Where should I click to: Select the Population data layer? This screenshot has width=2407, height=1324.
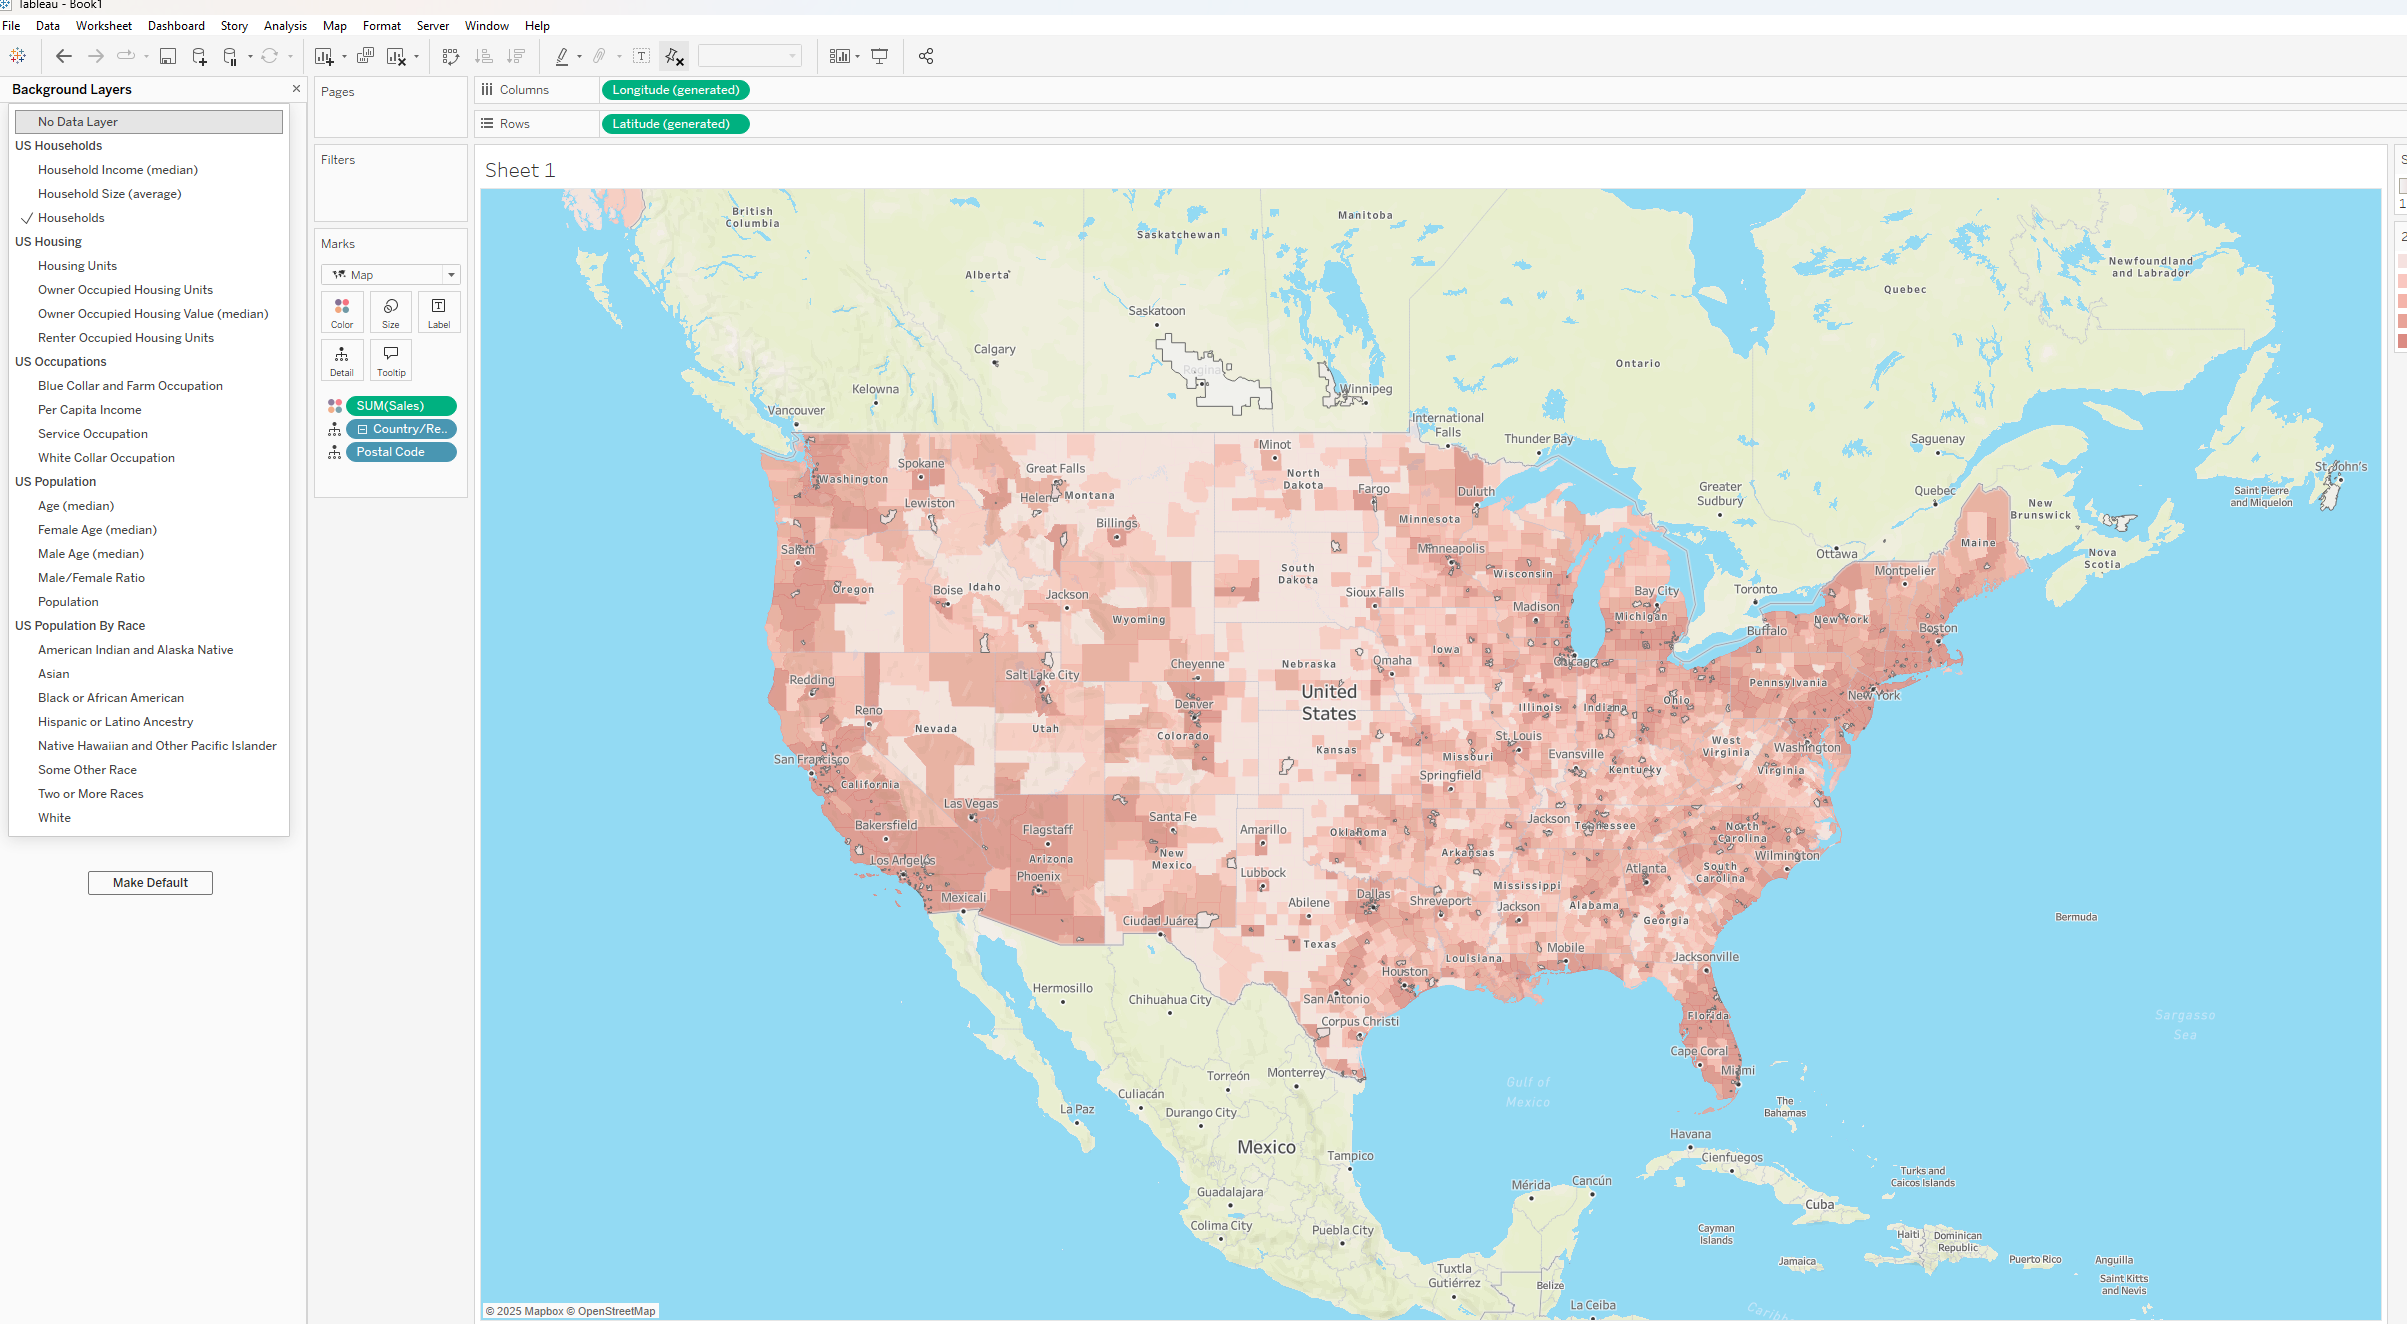point(68,602)
